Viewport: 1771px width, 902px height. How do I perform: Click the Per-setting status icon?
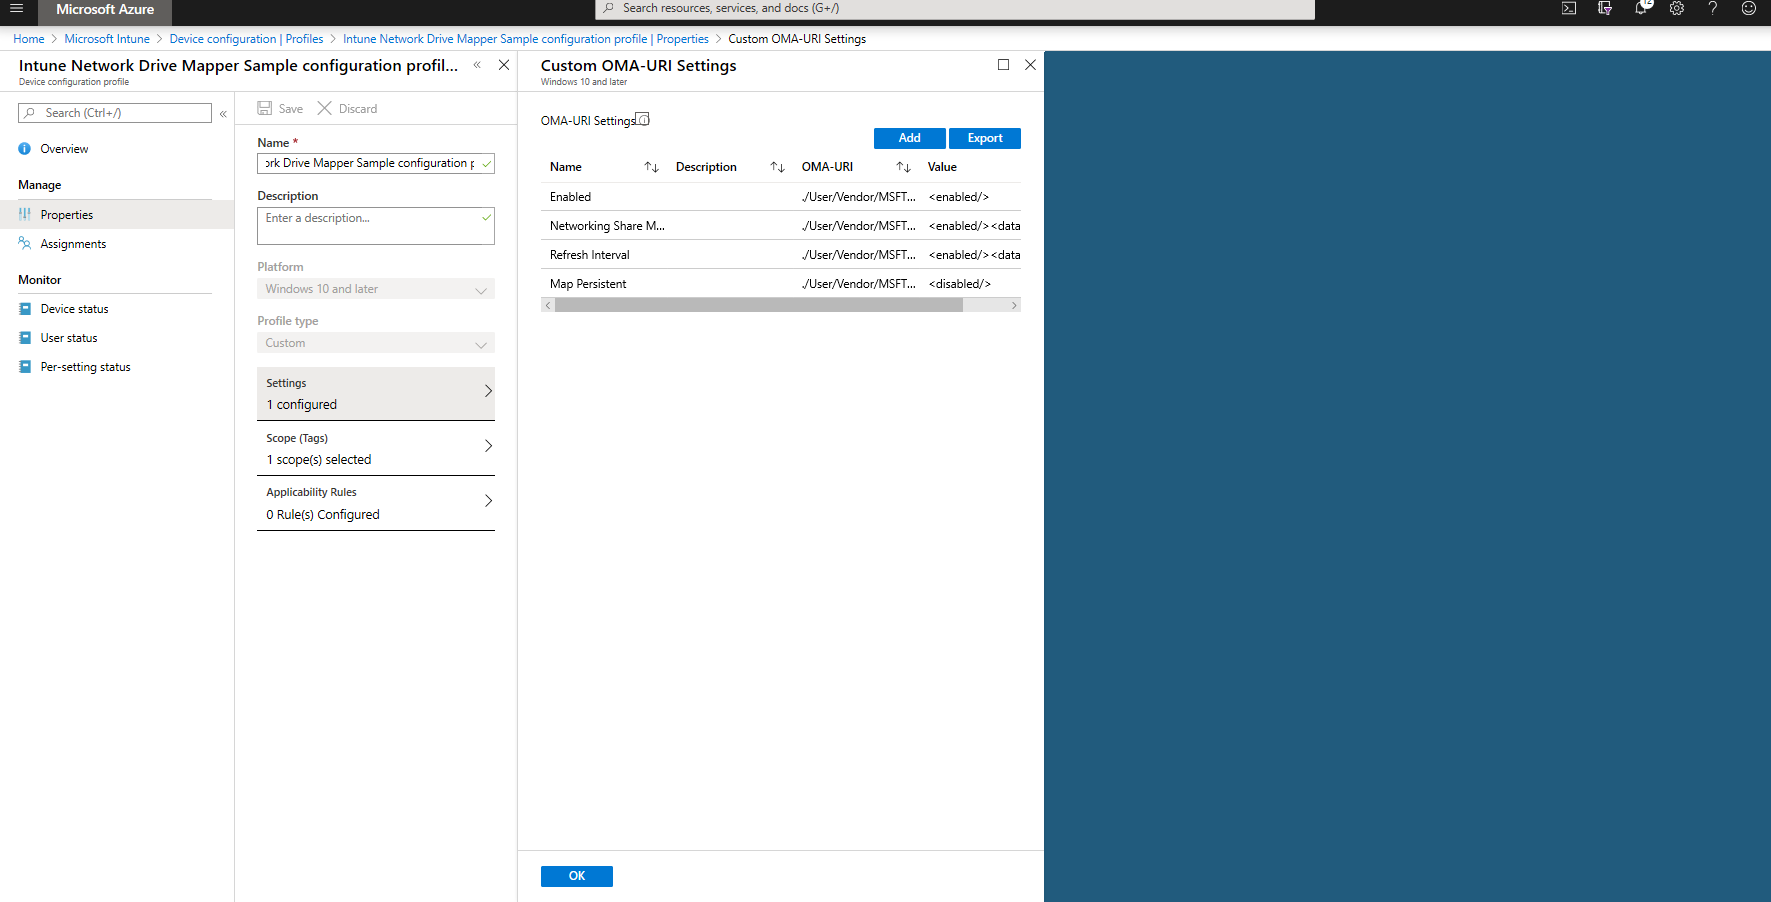(25, 367)
